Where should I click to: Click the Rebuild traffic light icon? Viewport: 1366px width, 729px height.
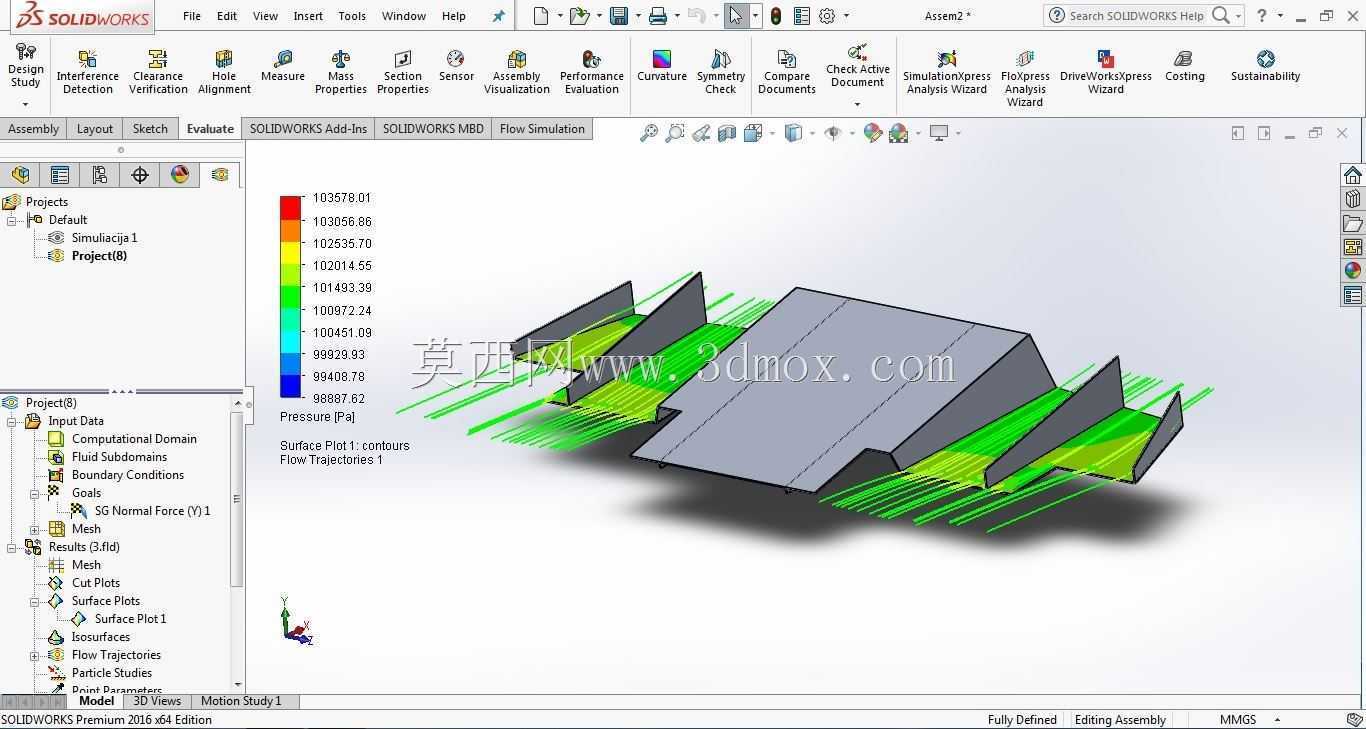coord(775,16)
